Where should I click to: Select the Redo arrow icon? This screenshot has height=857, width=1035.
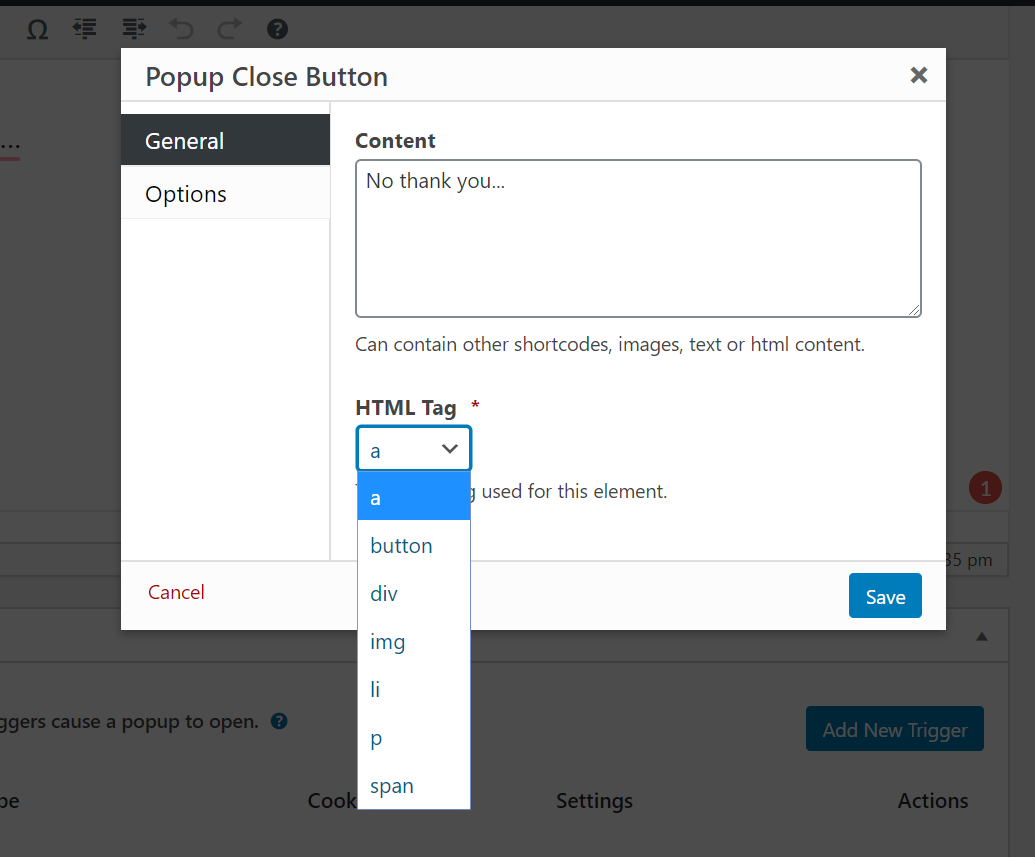(228, 30)
